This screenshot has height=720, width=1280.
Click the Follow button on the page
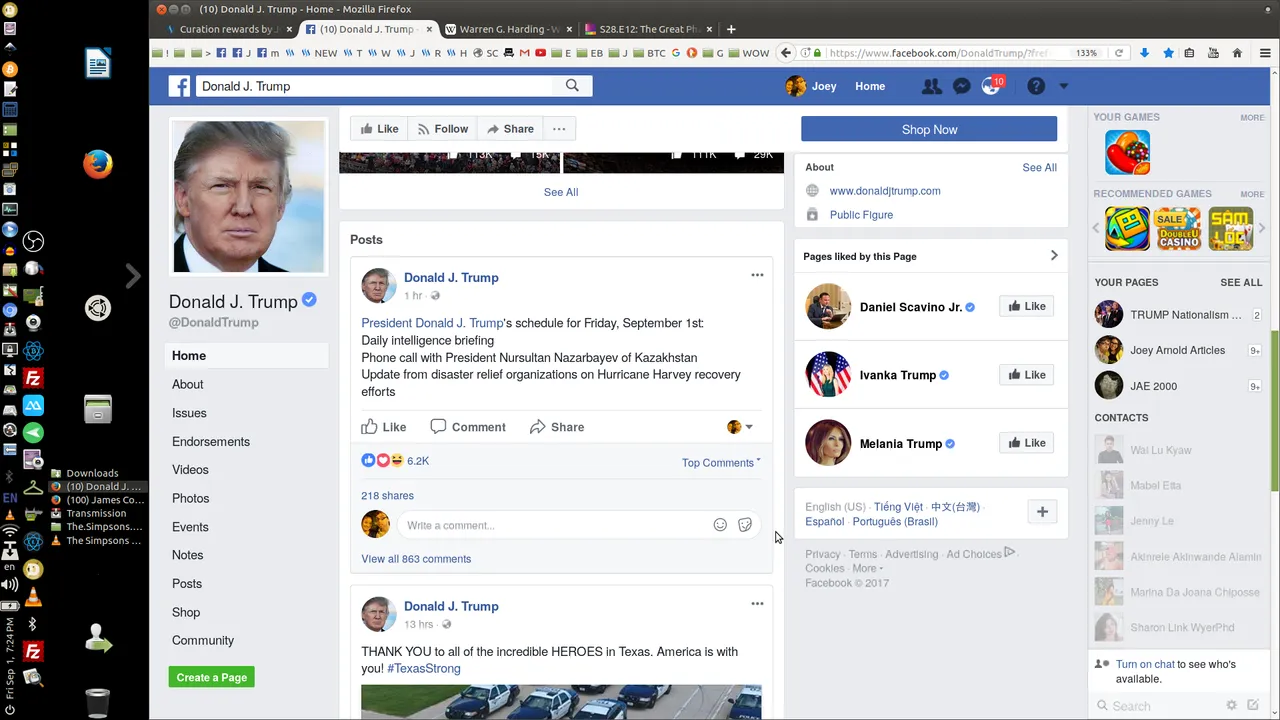[443, 129]
